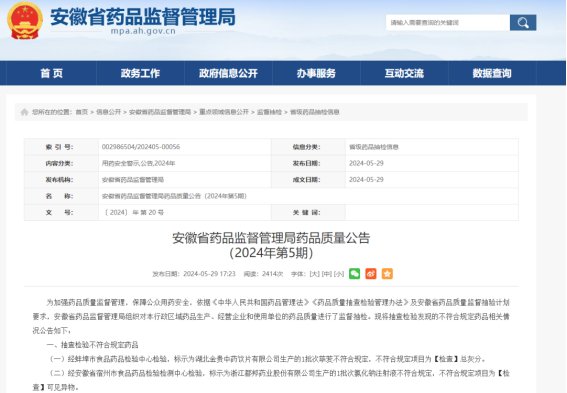Open the 首页 navigation tab
567x393 pixels.
(52, 73)
